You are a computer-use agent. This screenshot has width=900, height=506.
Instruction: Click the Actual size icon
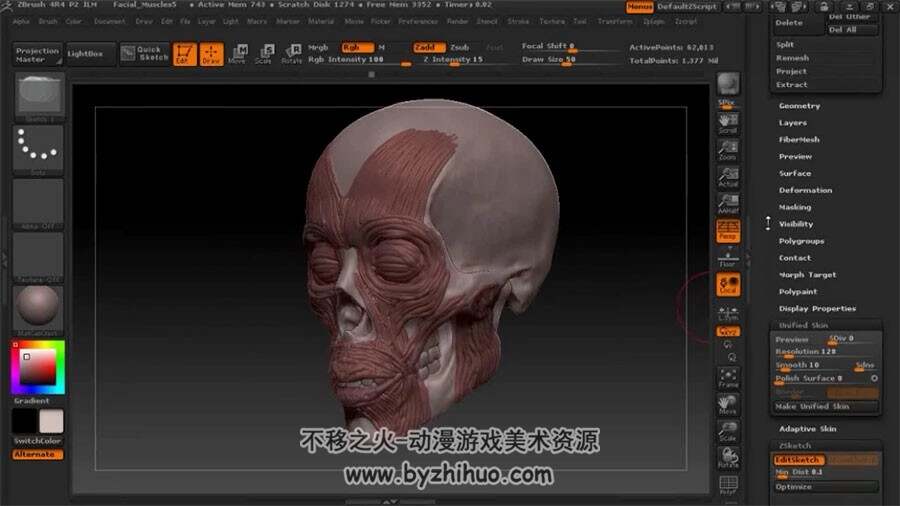click(x=728, y=177)
